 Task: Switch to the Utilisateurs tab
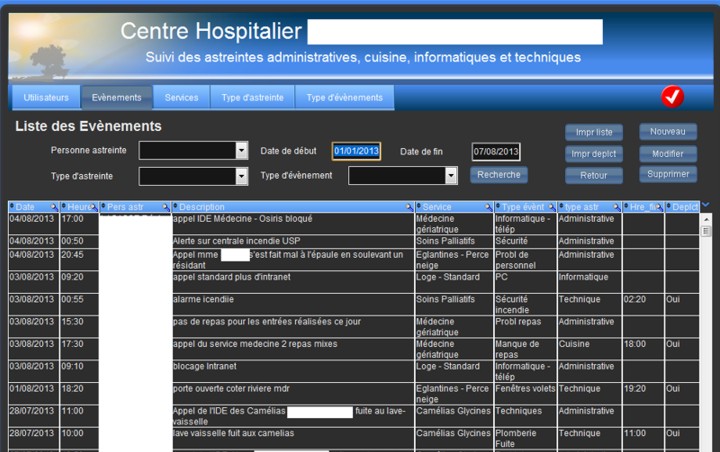coord(46,98)
